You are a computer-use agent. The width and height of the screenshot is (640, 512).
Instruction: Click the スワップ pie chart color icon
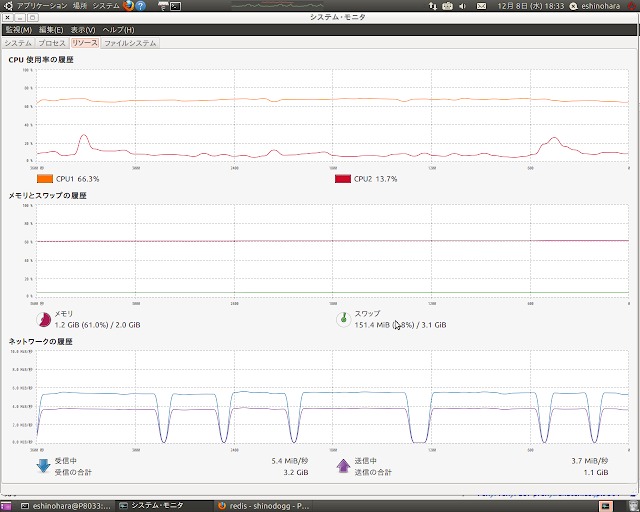343,319
